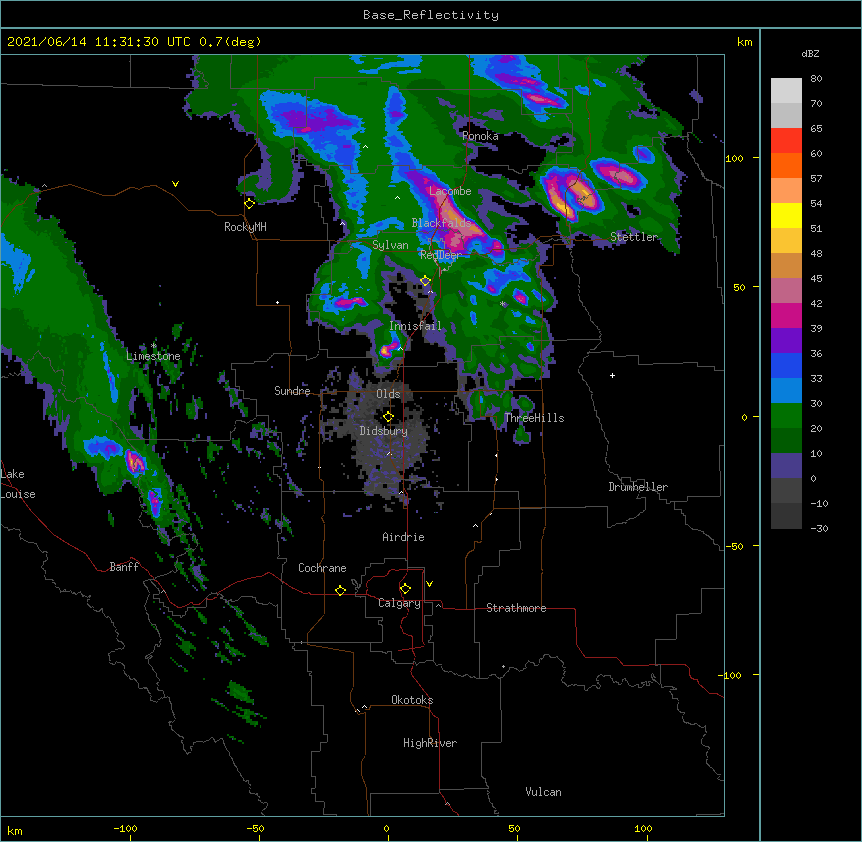
Task: Click the yellow diamond marker below RedDeer
Action: [x=425, y=281]
